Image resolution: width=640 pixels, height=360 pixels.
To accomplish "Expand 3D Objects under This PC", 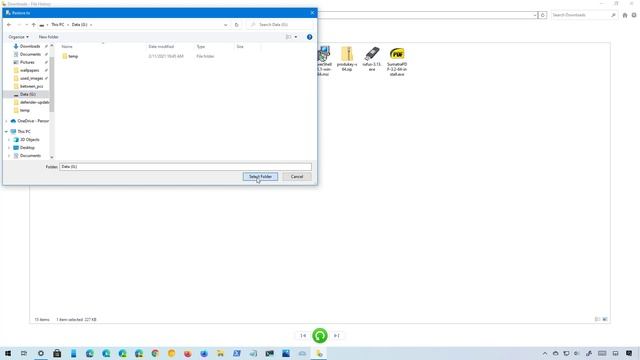I will pyautogui.click(x=9, y=140).
